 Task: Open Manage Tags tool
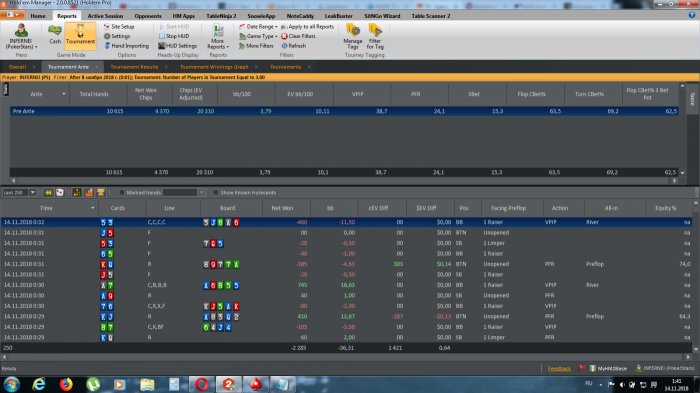(x=353, y=36)
